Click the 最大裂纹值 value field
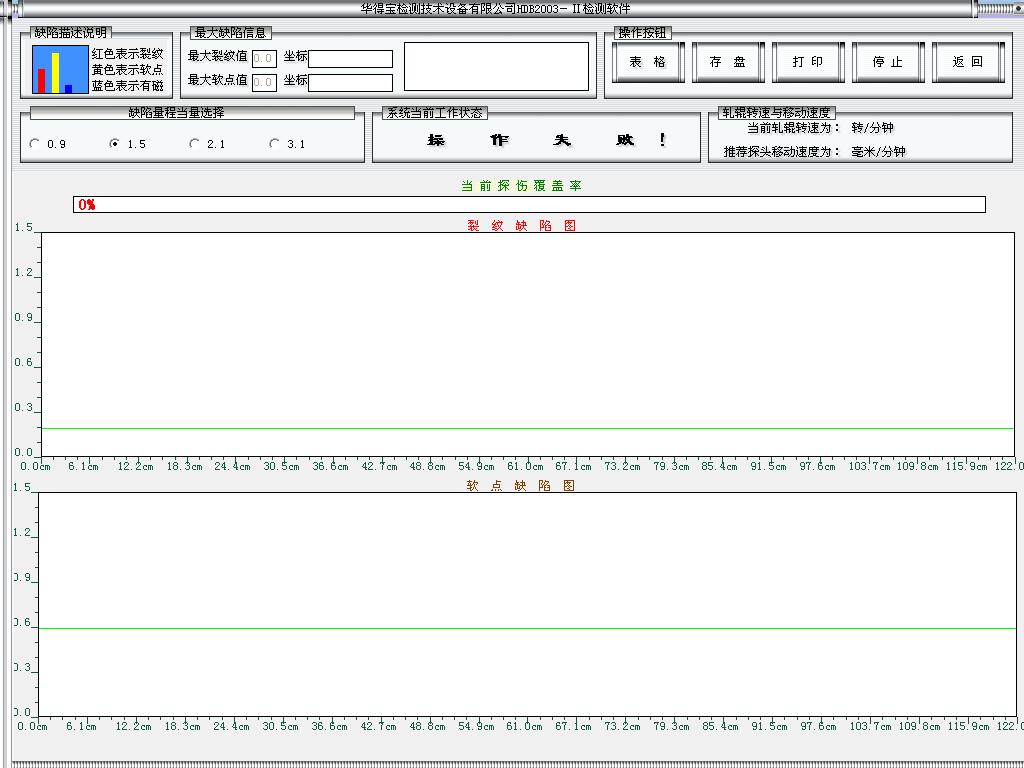This screenshot has height=768, width=1024. pyautogui.click(x=264, y=59)
